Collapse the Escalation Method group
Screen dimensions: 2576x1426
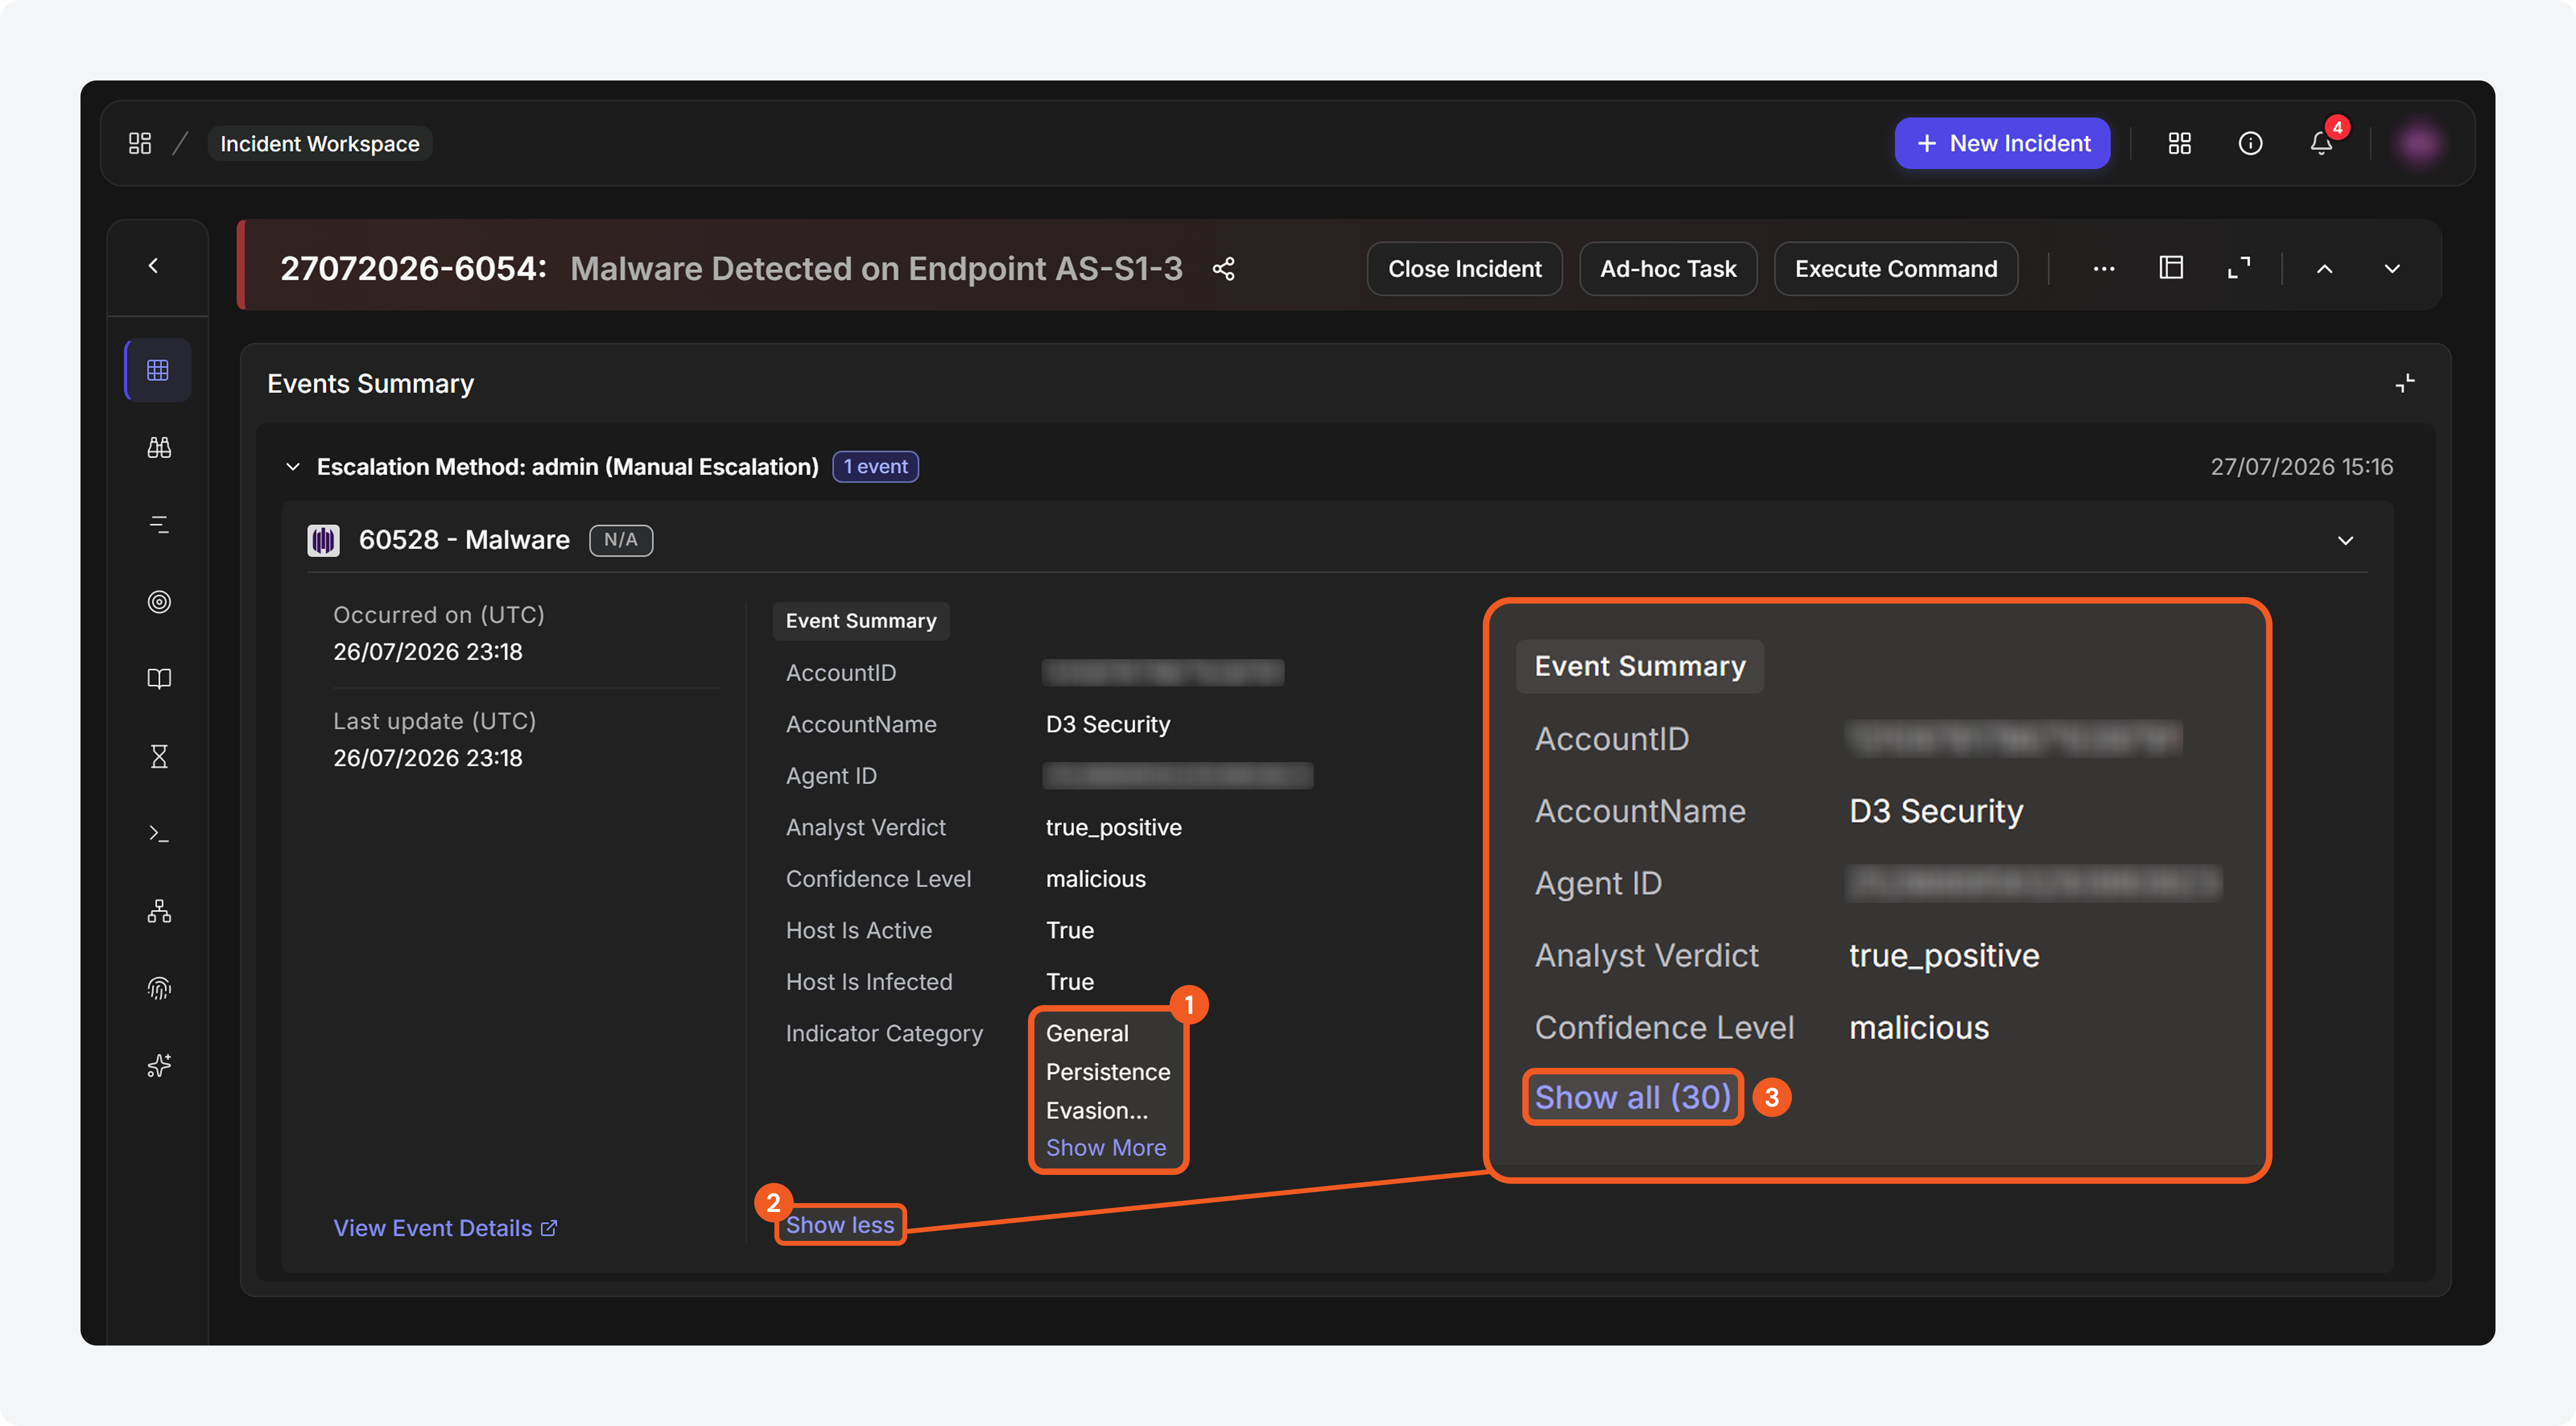[293, 467]
